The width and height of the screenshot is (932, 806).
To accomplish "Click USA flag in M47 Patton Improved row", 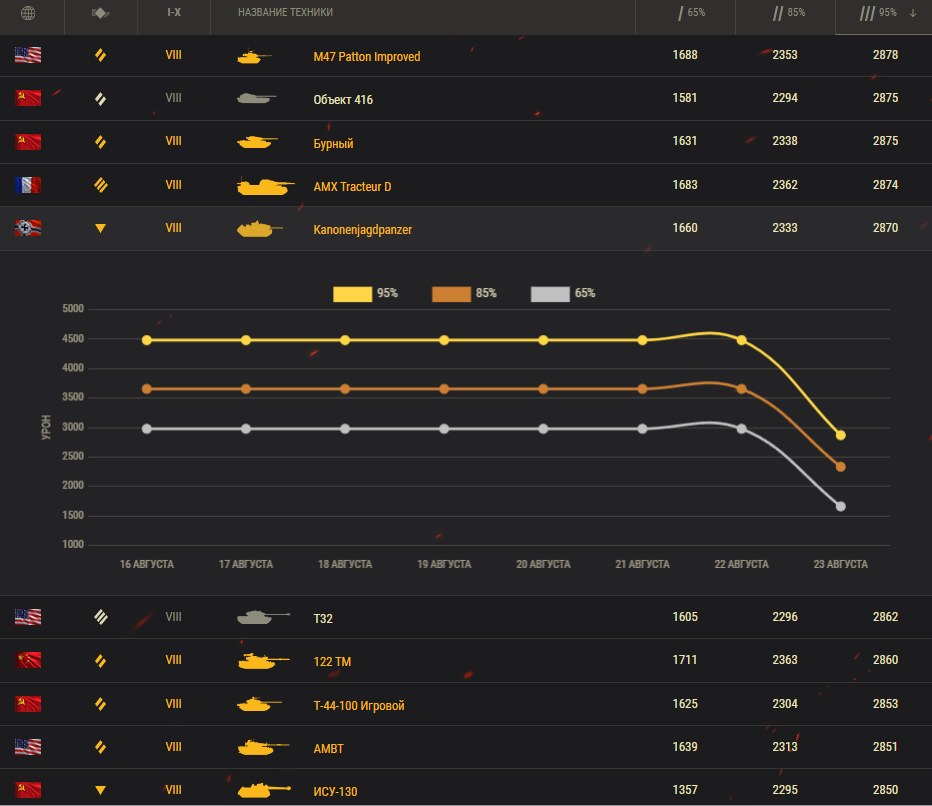I will pos(28,55).
